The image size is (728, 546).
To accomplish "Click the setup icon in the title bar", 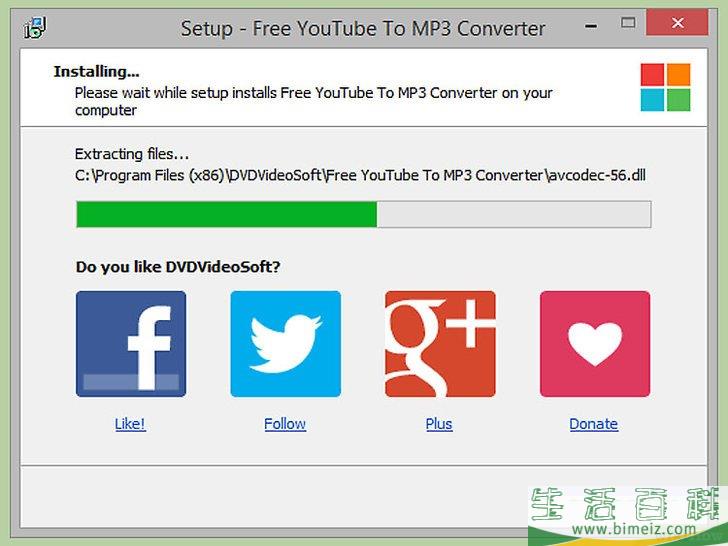I will 35,28.
